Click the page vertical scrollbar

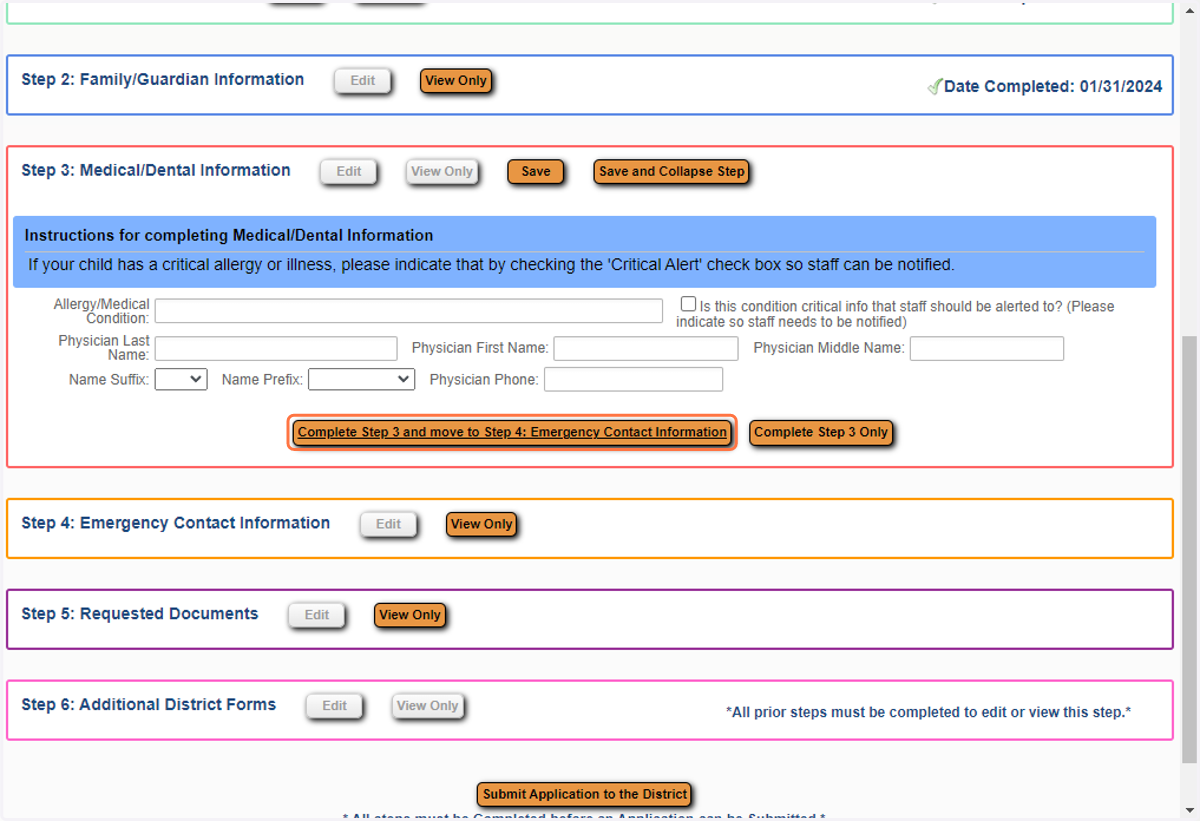pos(1189,548)
